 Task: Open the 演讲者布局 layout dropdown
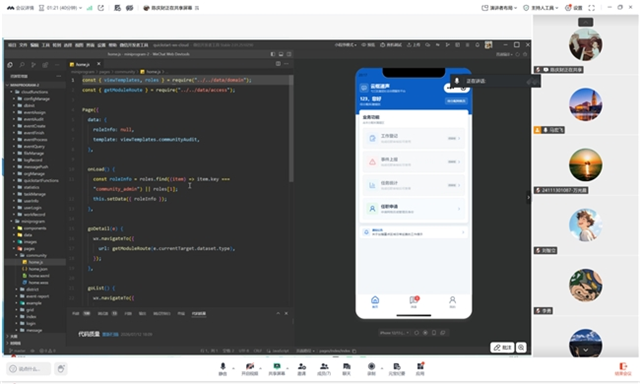(x=499, y=8)
